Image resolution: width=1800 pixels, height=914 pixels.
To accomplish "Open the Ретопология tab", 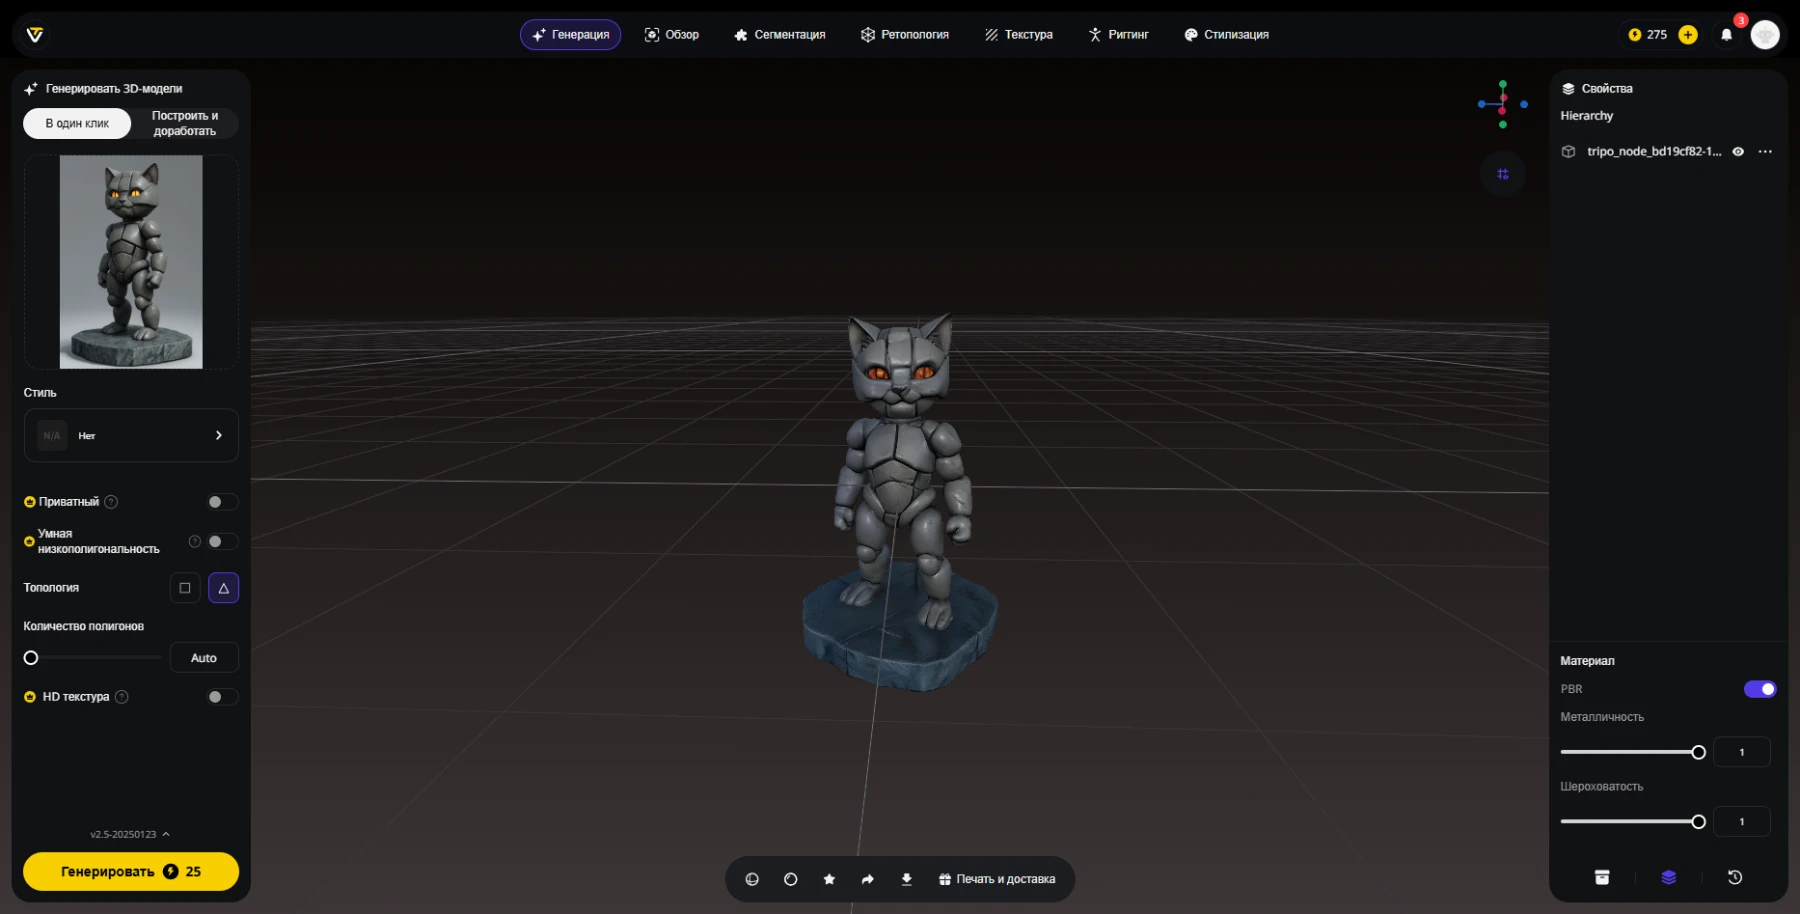I will coord(904,35).
